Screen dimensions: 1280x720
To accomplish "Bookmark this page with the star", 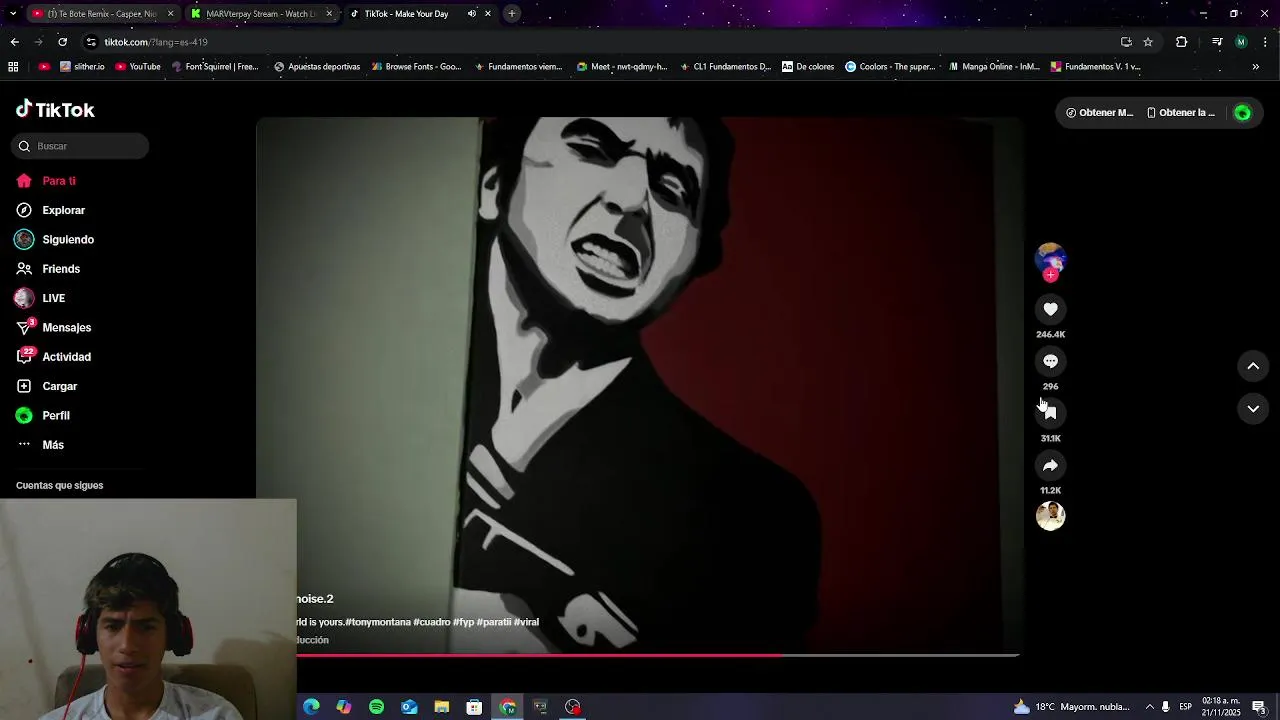I will [x=1148, y=42].
